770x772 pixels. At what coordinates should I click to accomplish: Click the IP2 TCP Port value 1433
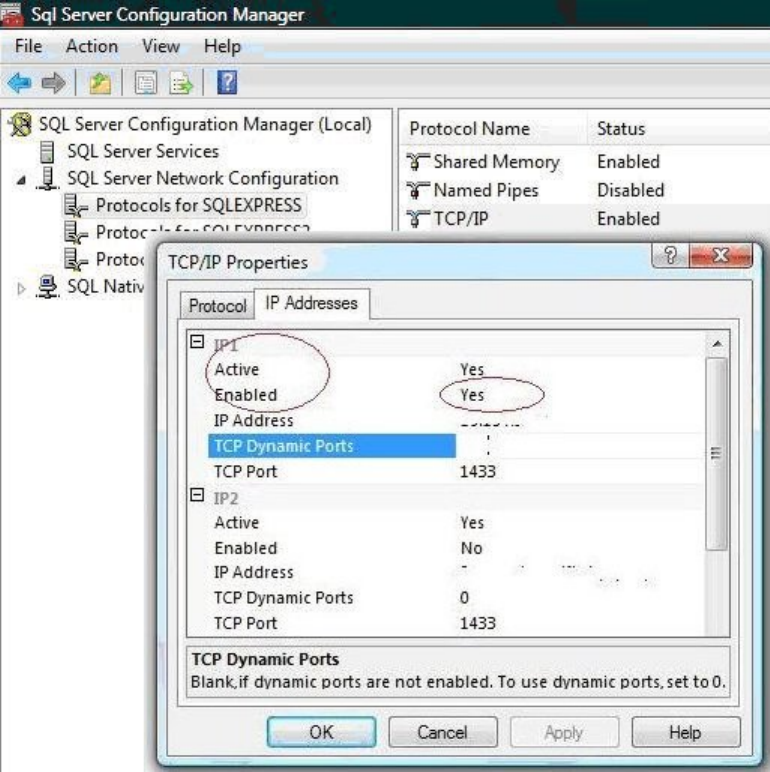pyautogui.click(x=478, y=623)
